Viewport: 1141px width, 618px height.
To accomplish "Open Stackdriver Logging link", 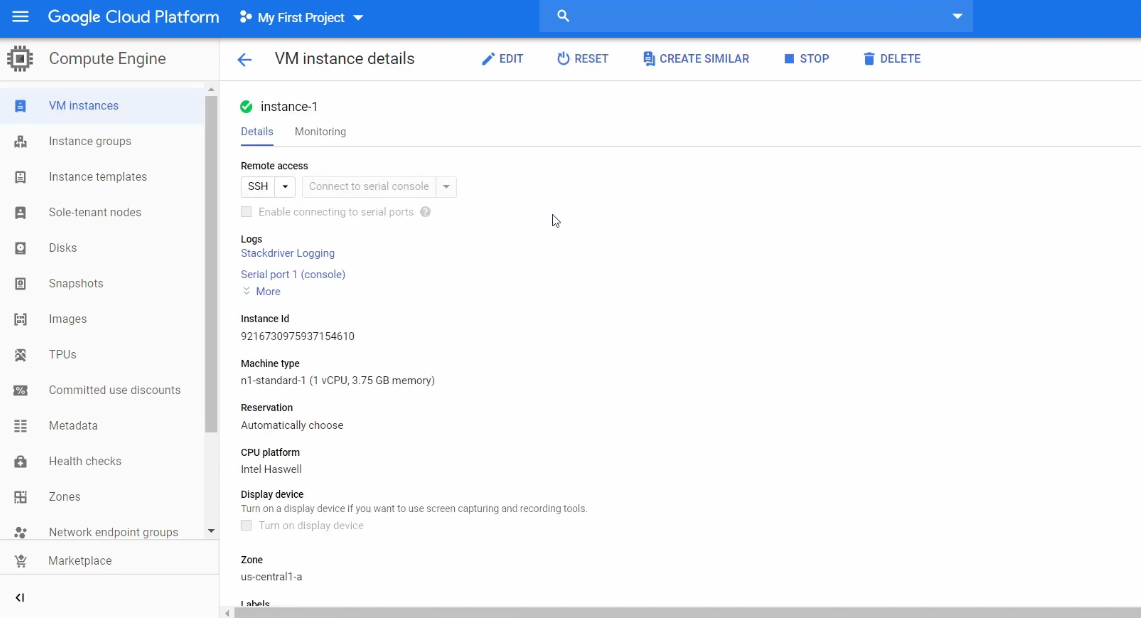I will click(287, 253).
